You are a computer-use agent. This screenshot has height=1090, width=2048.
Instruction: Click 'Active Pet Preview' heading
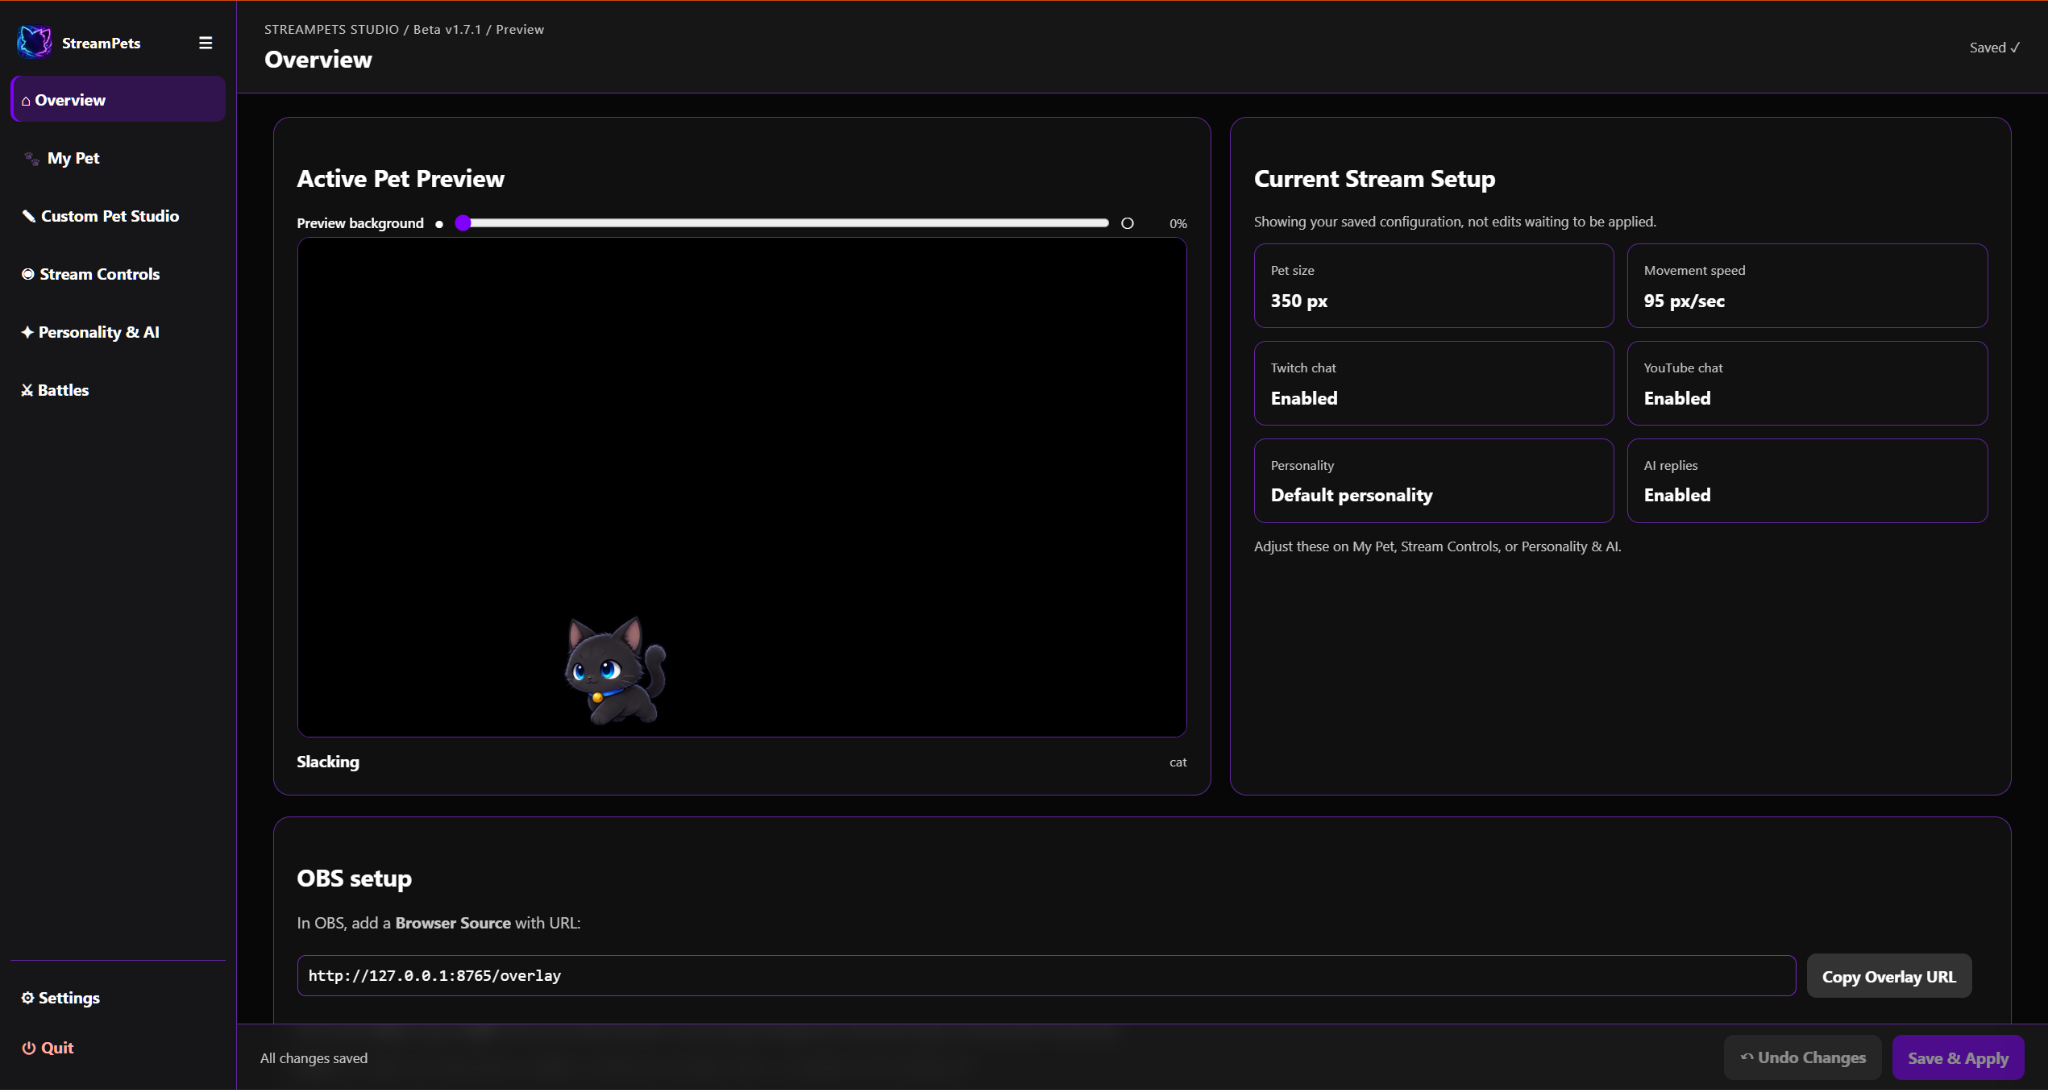click(401, 179)
